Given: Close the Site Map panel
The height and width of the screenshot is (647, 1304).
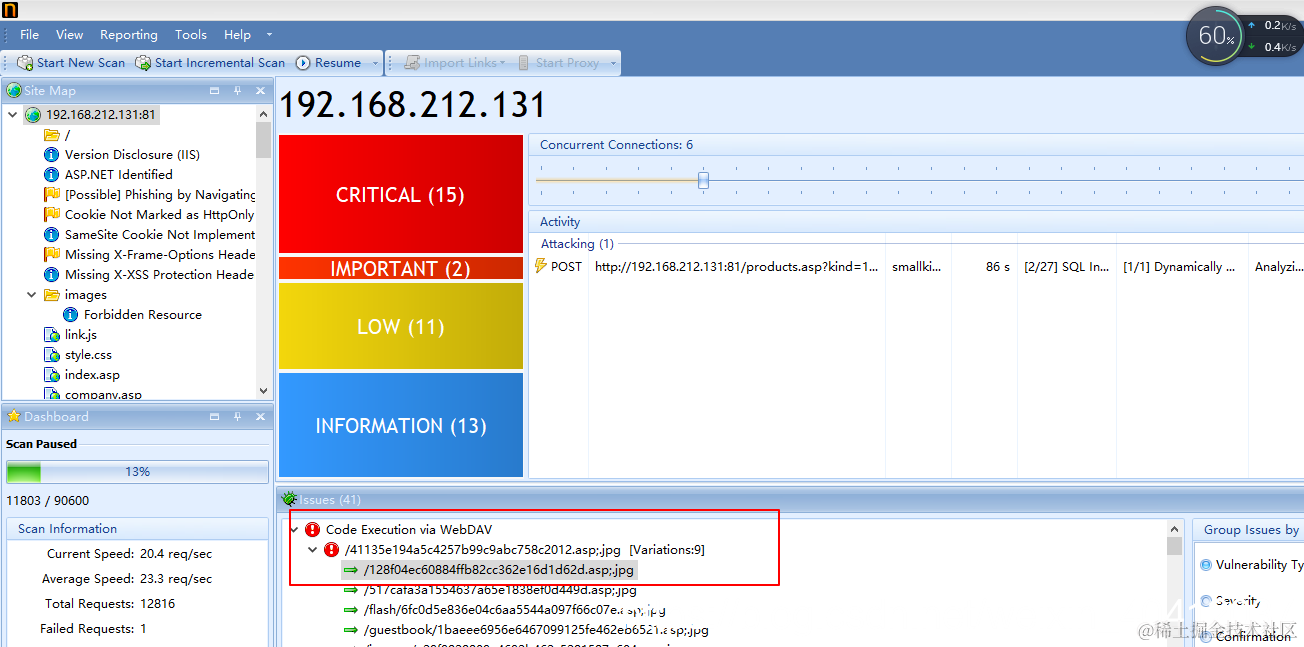Looking at the screenshot, I should point(260,91).
